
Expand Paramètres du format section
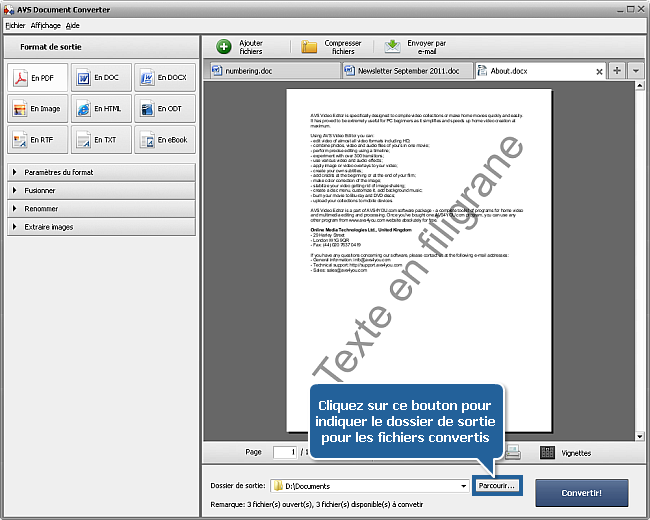pyautogui.click(x=101, y=172)
